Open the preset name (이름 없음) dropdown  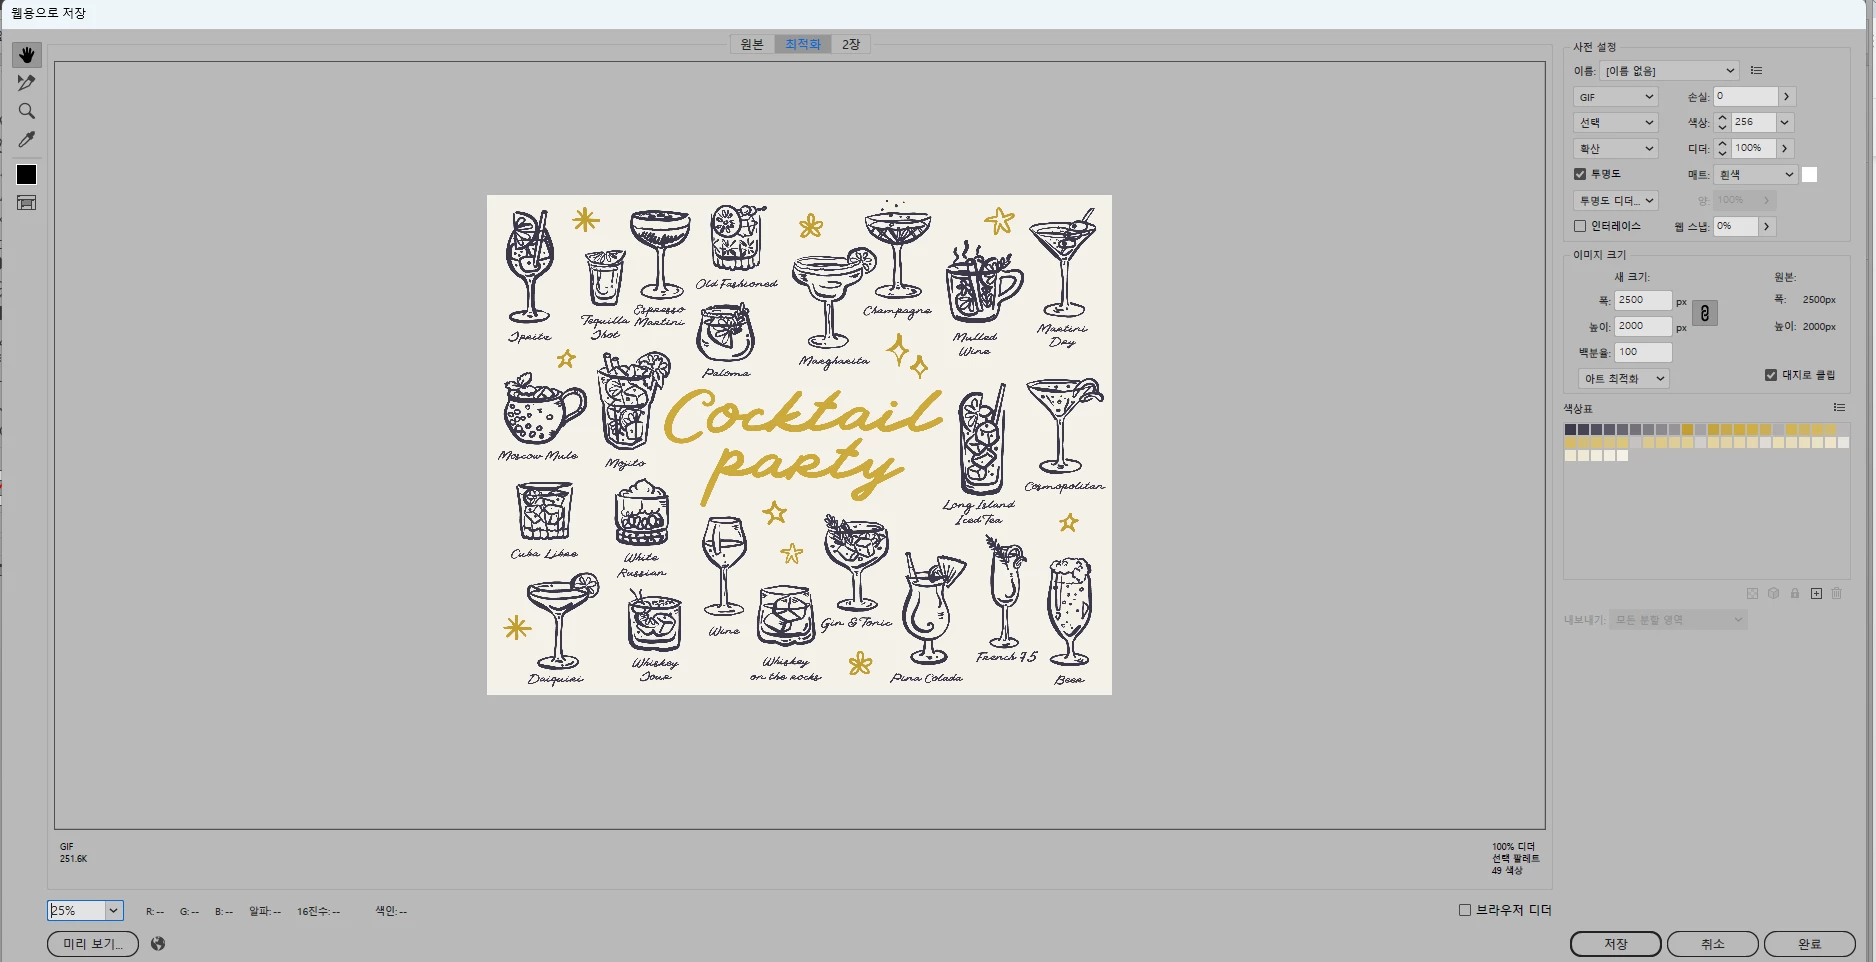(x=1669, y=71)
